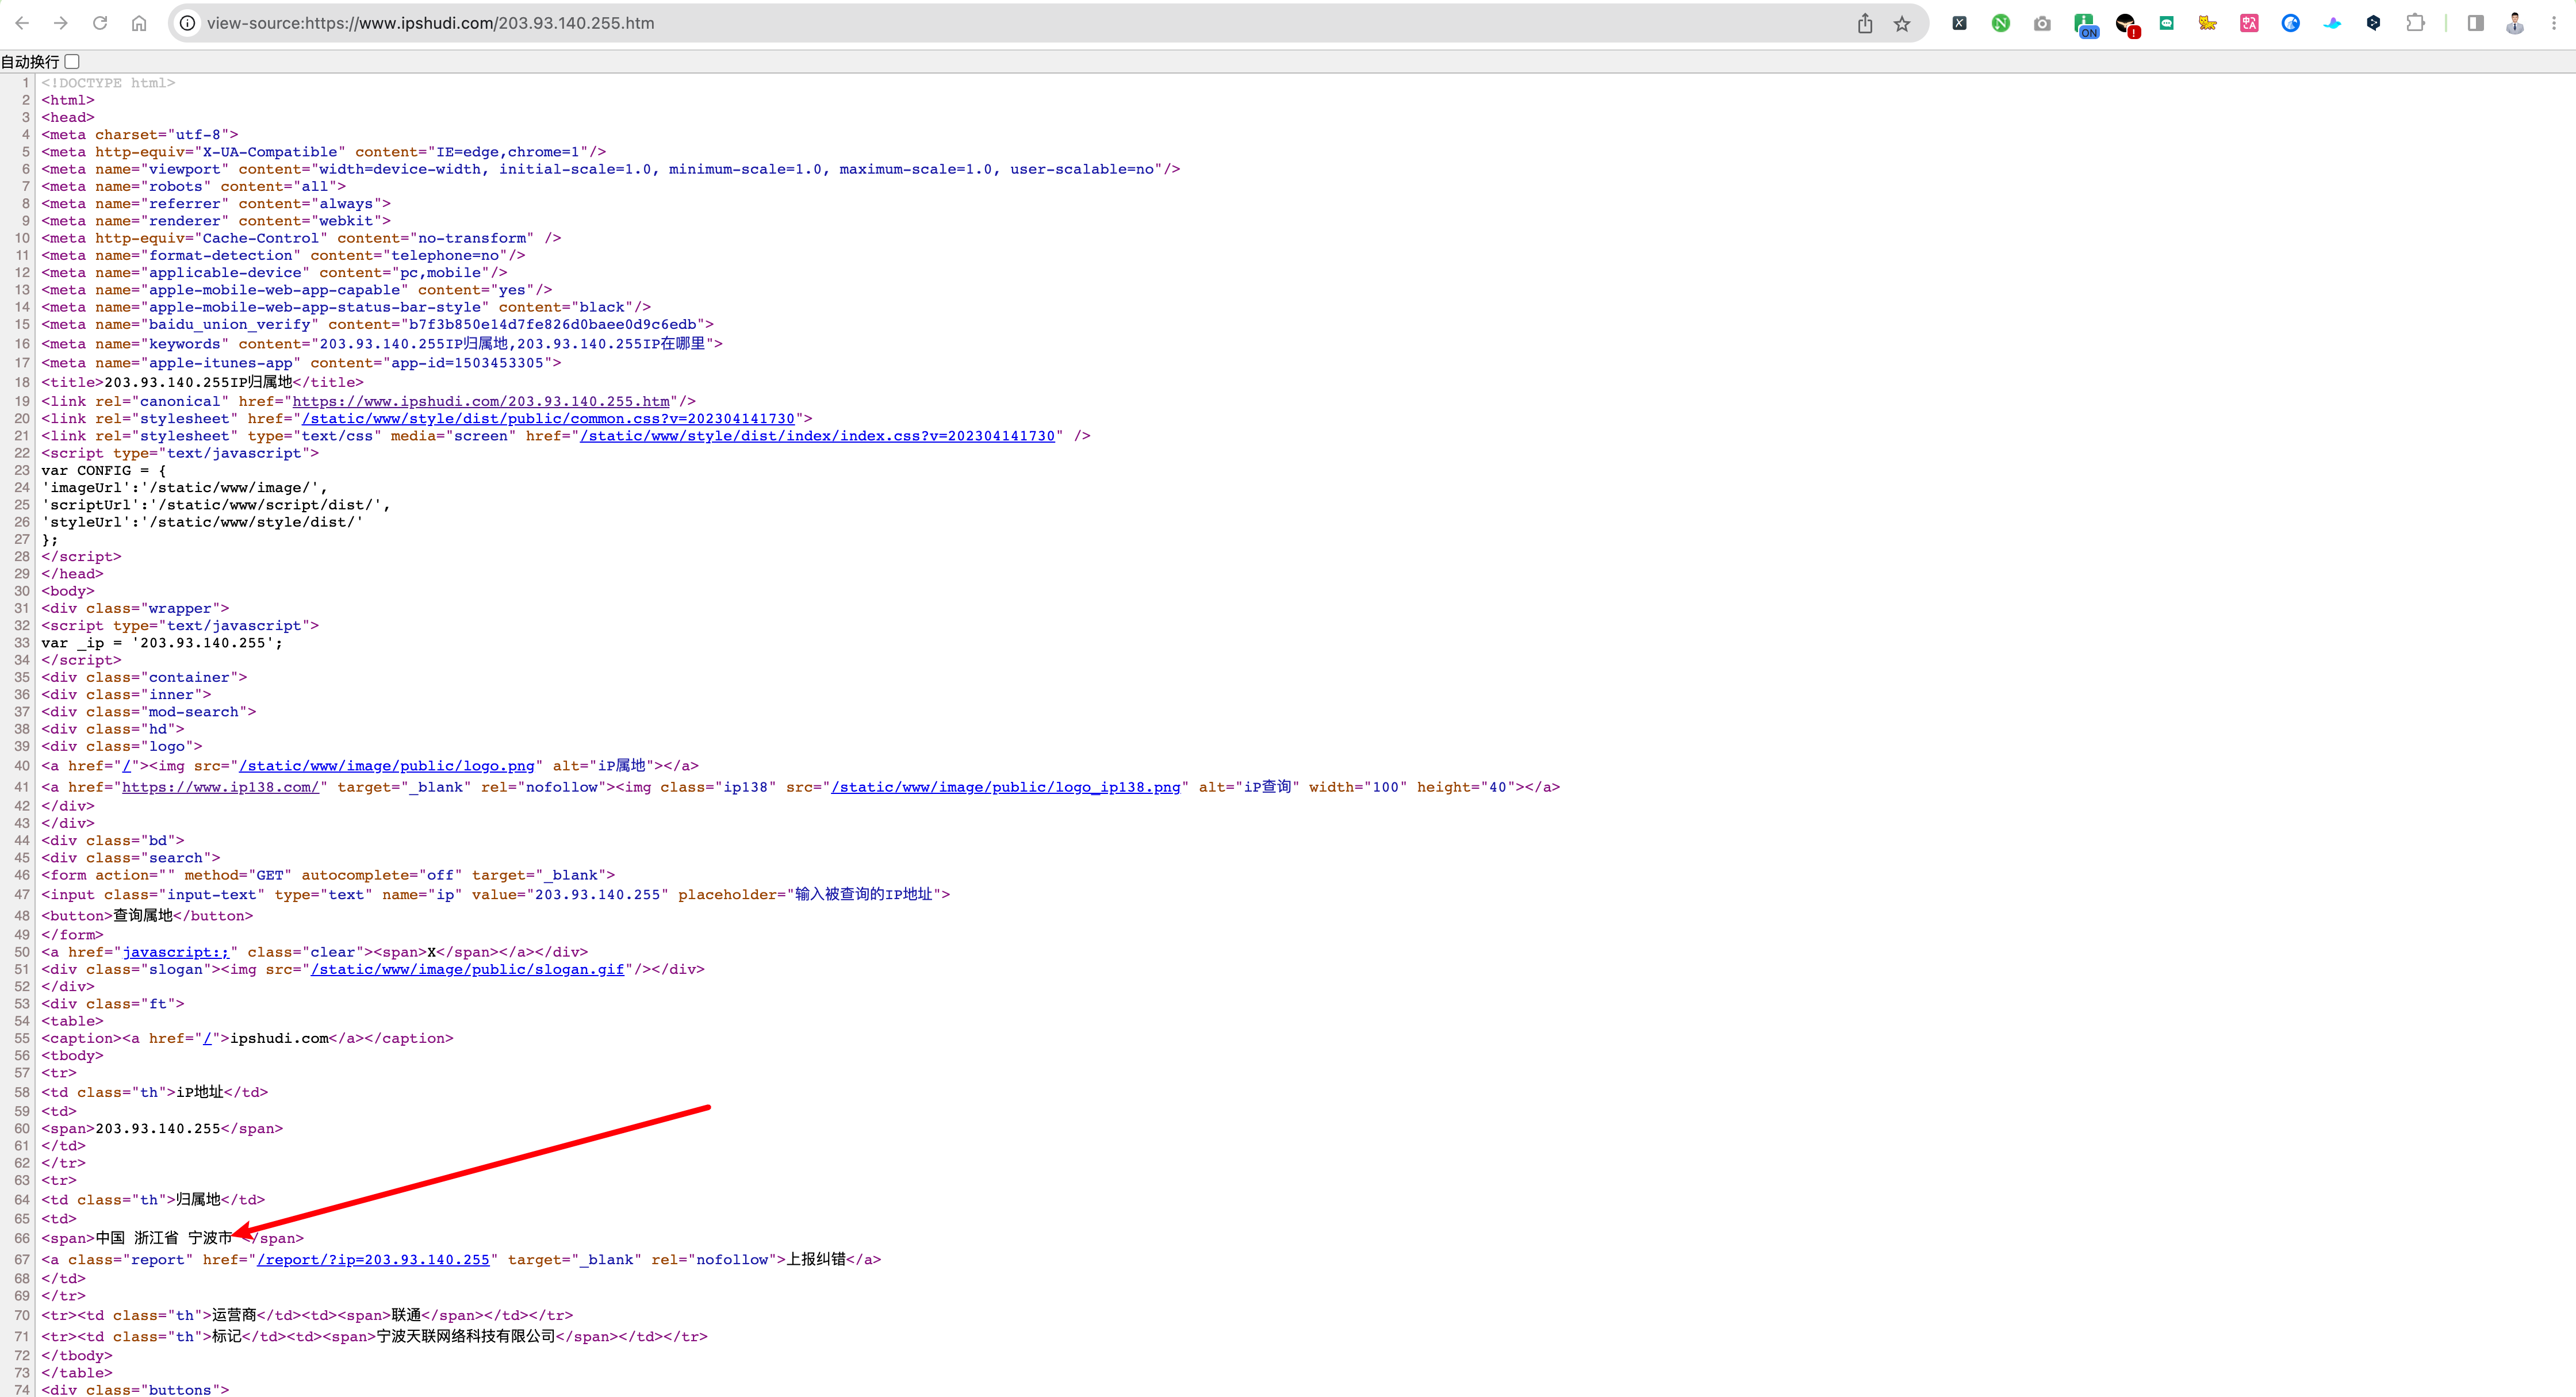Click the "/" href link in the caption line
Screen dimensions: 2576x1397
pos(207,1038)
